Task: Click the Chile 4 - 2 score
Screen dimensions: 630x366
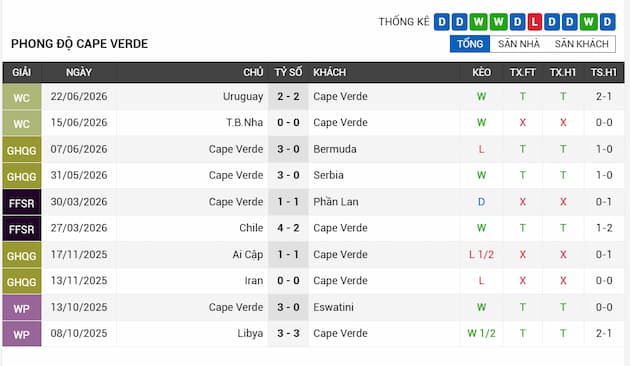Action: (x=288, y=228)
